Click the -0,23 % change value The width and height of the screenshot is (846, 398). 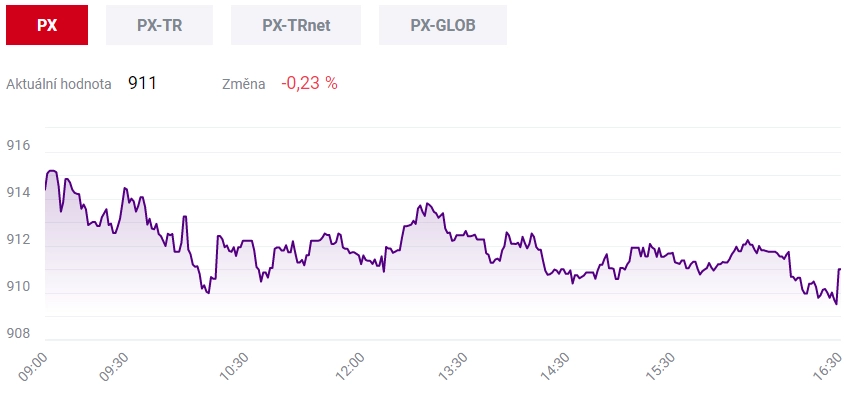(x=309, y=84)
